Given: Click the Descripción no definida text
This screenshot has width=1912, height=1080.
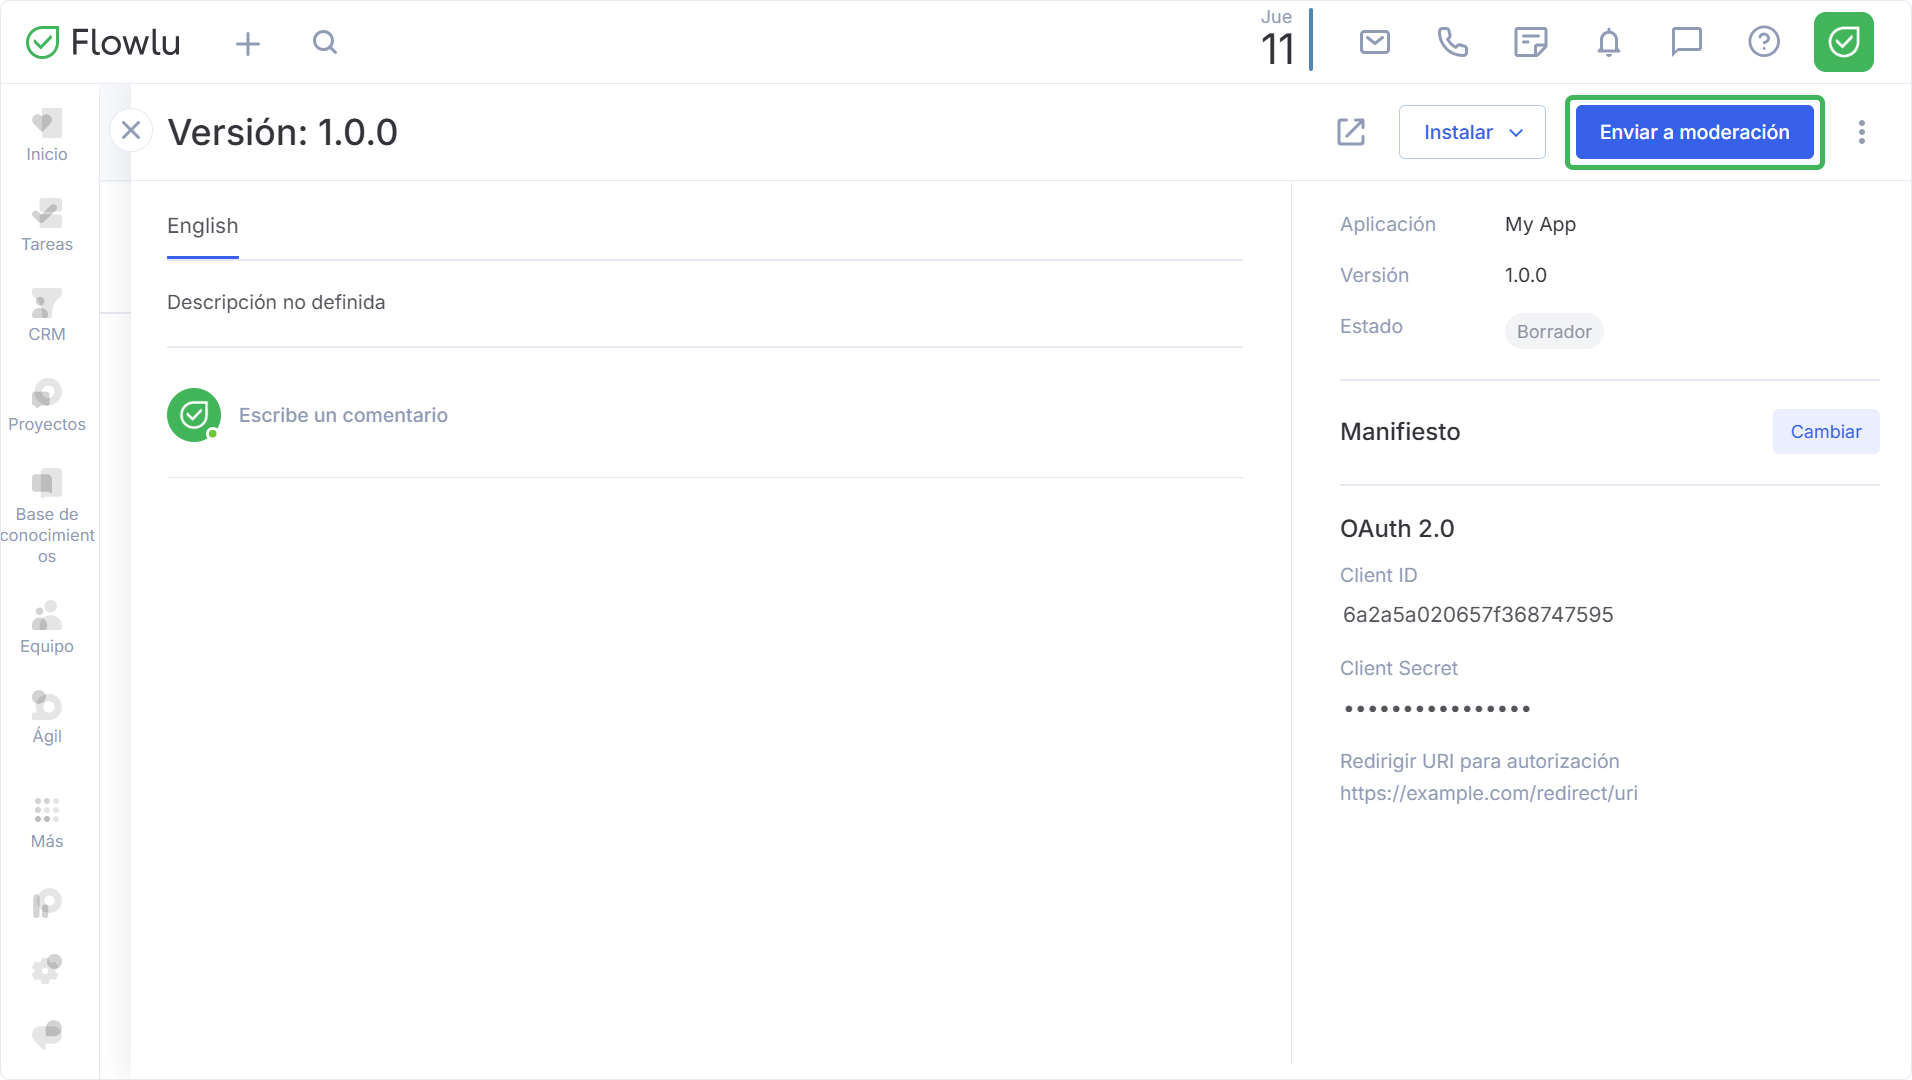Looking at the screenshot, I should (x=276, y=302).
